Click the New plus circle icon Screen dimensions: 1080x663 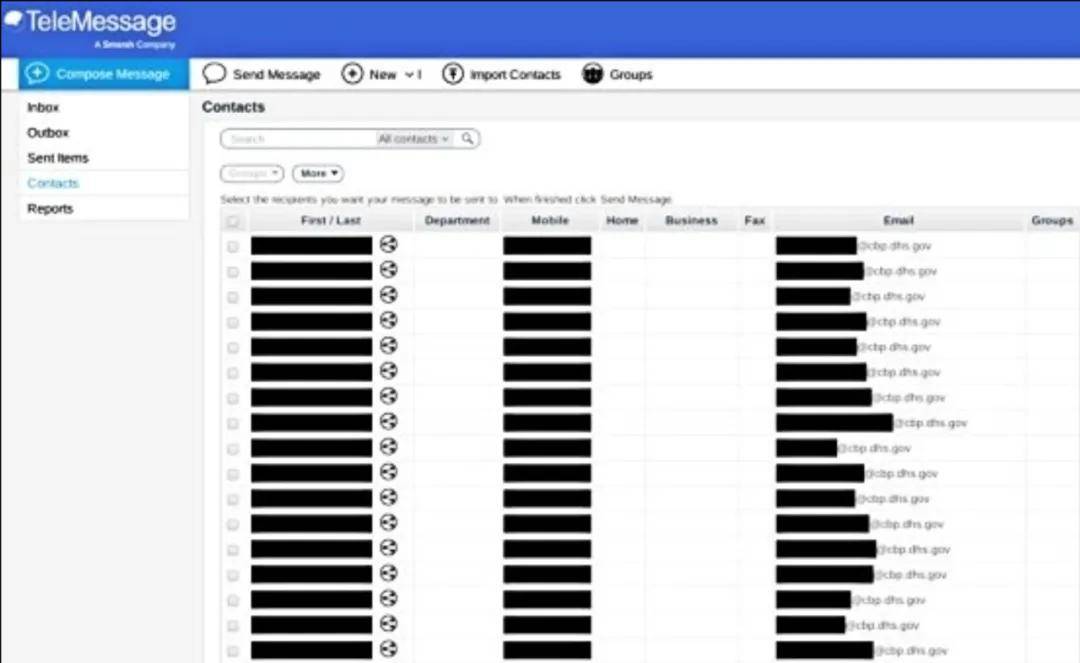(352, 74)
